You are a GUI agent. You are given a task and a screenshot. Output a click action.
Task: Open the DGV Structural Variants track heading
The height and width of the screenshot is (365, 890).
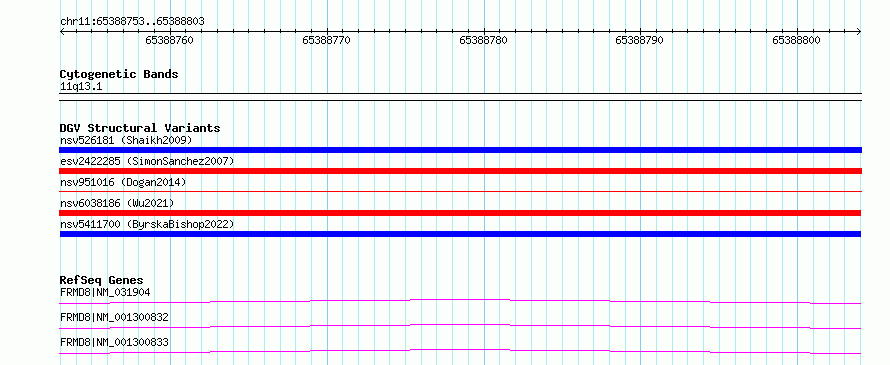click(140, 128)
